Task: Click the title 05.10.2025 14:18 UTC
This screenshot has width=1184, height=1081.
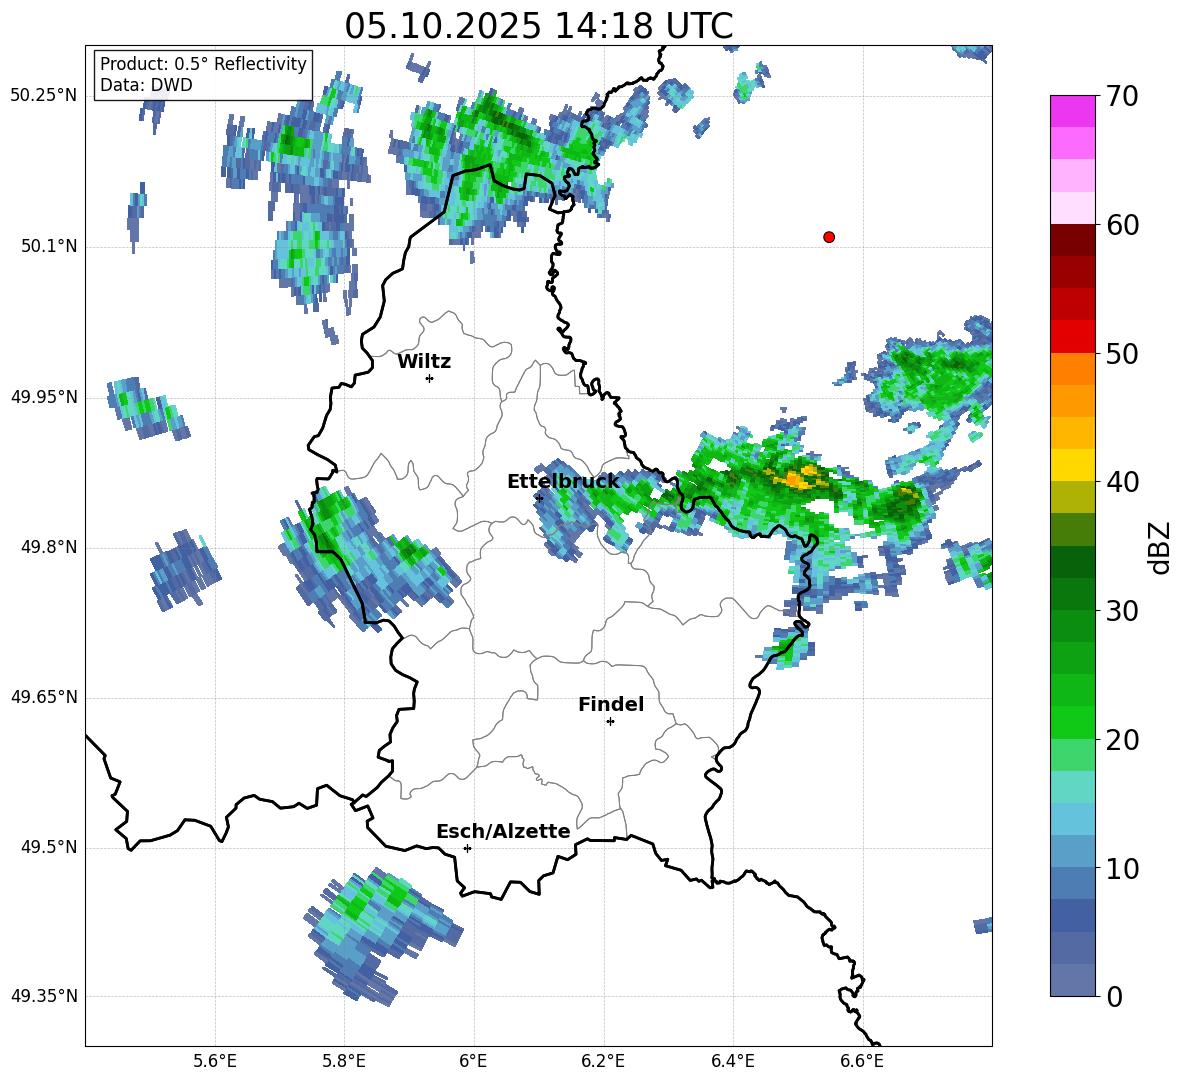Action: coord(538,26)
